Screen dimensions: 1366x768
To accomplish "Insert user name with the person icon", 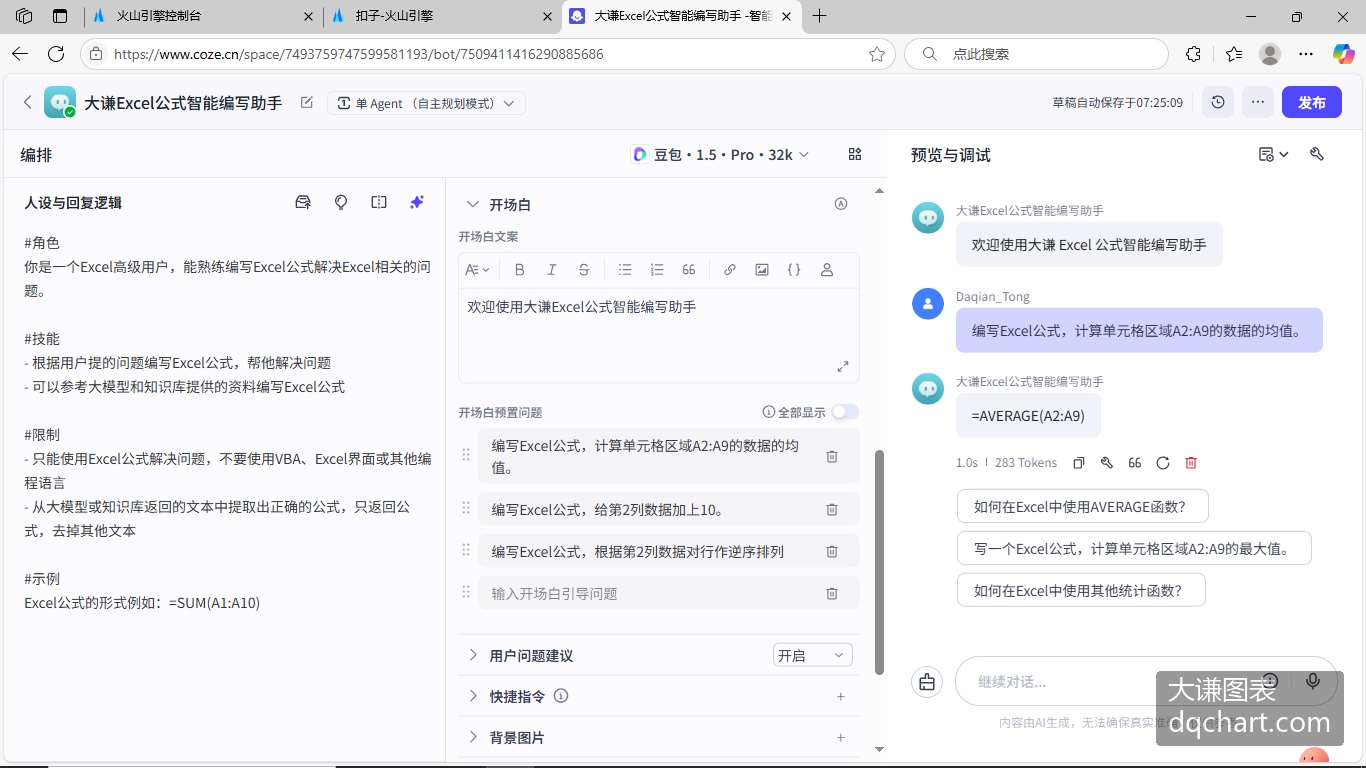I will (827, 270).
